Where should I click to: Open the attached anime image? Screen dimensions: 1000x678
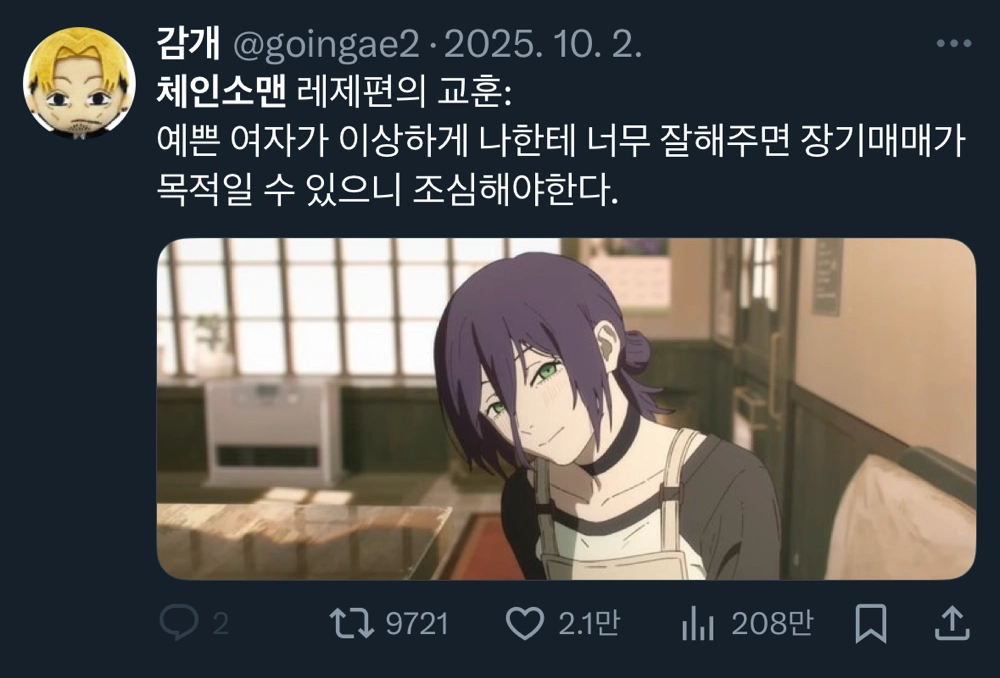(x=566, y=409)
